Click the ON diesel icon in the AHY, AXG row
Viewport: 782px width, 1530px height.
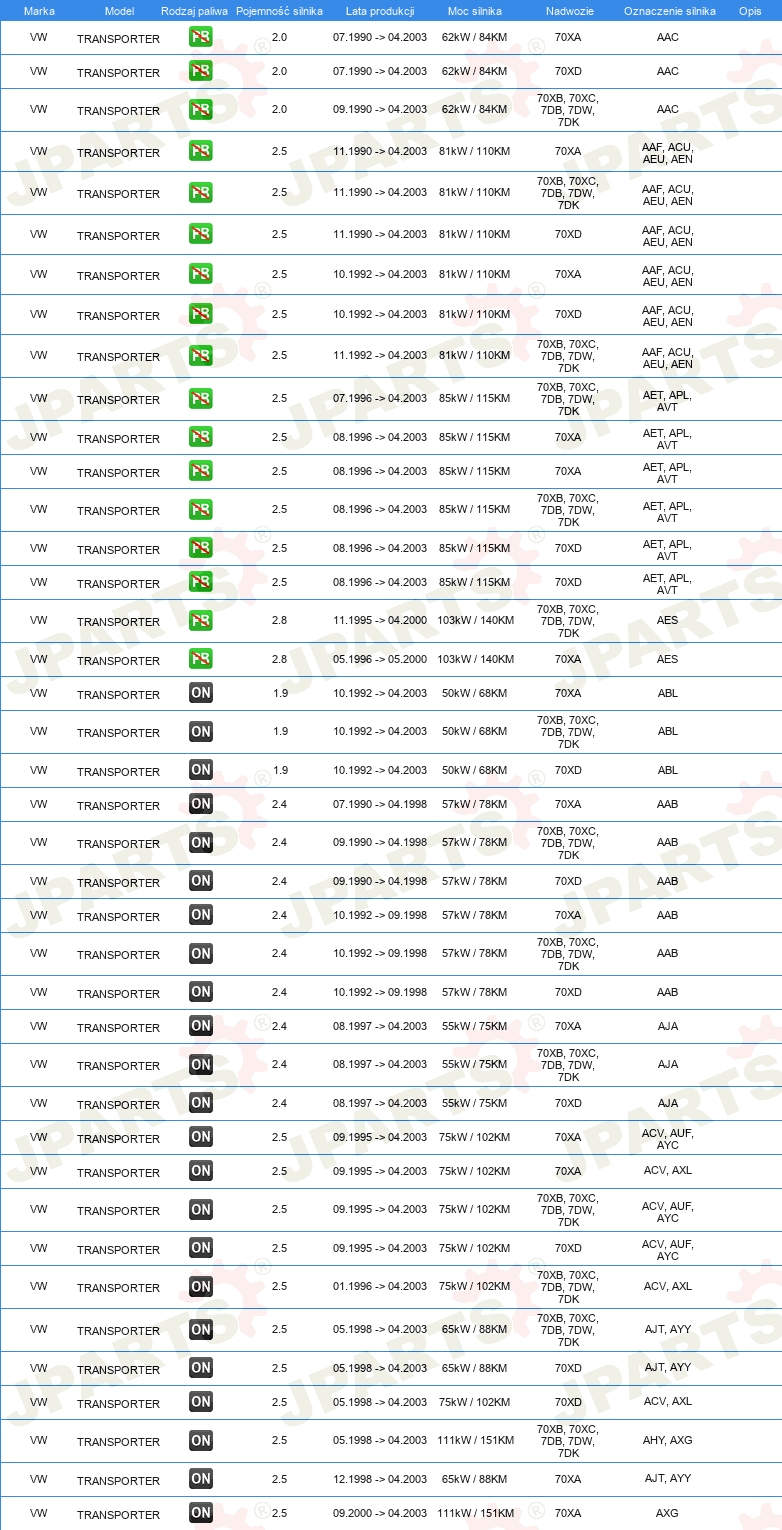201,1440
